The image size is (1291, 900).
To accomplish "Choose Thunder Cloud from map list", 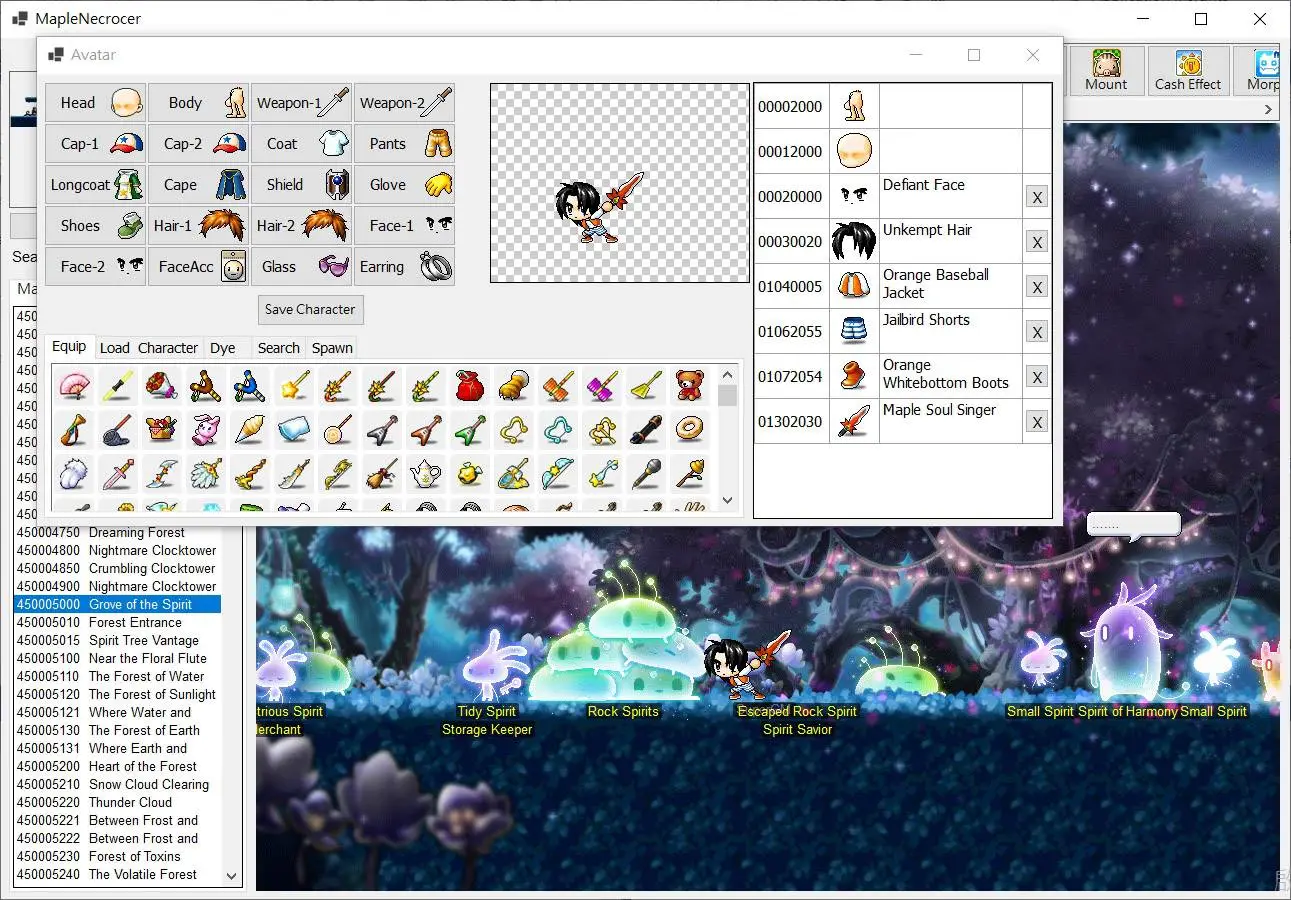I will 117,802.
